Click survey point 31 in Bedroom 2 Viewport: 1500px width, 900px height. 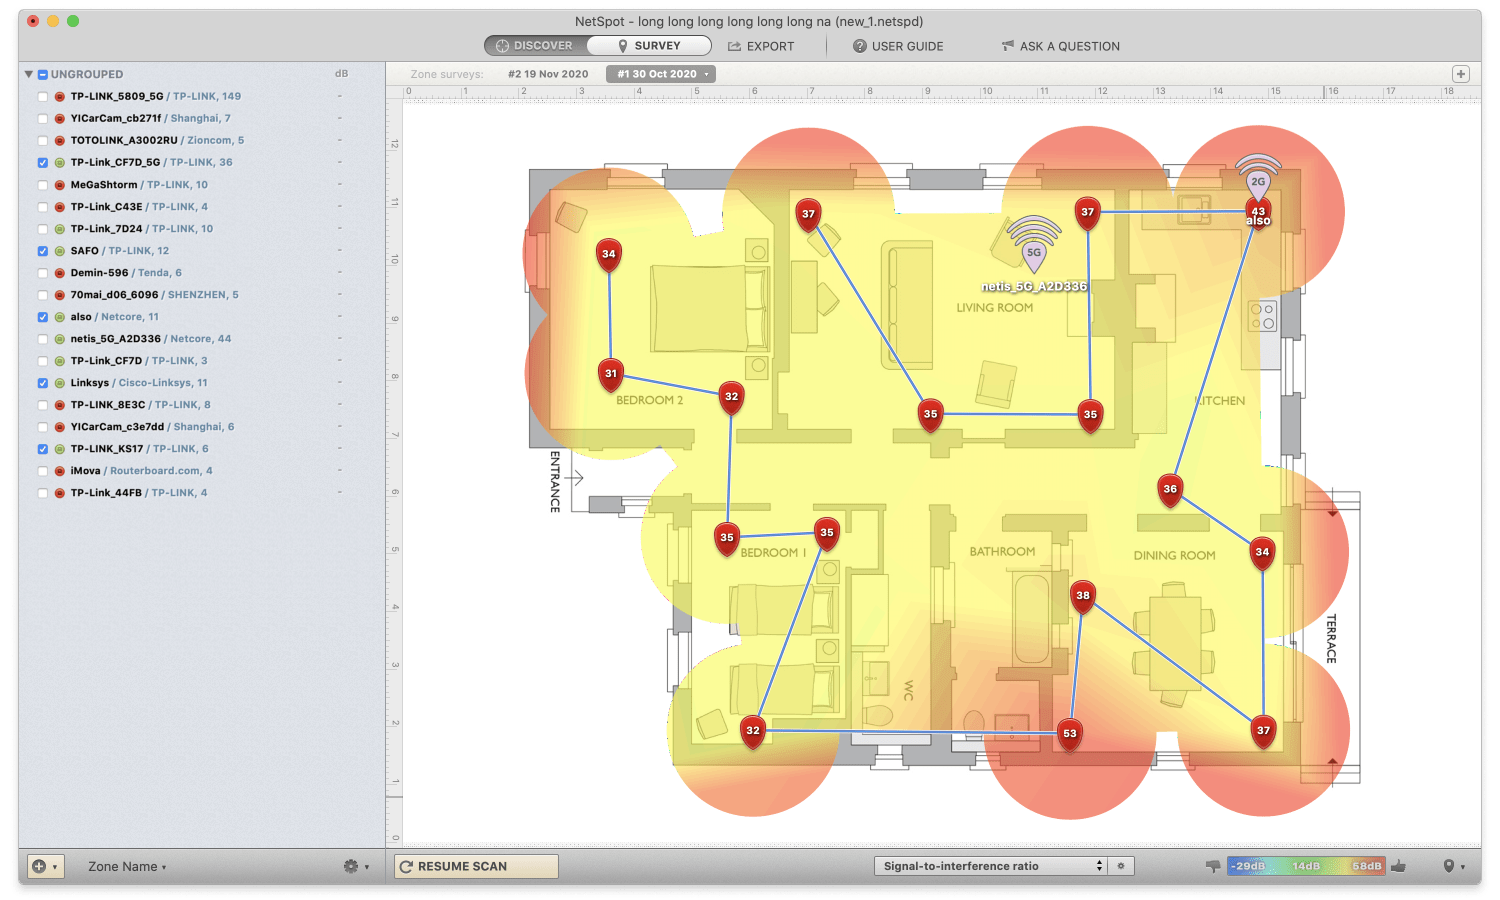(x=611, y=374)
